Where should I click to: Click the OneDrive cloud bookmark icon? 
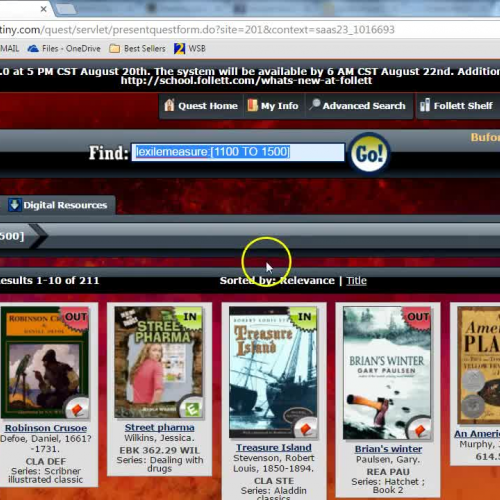[33, 49]
